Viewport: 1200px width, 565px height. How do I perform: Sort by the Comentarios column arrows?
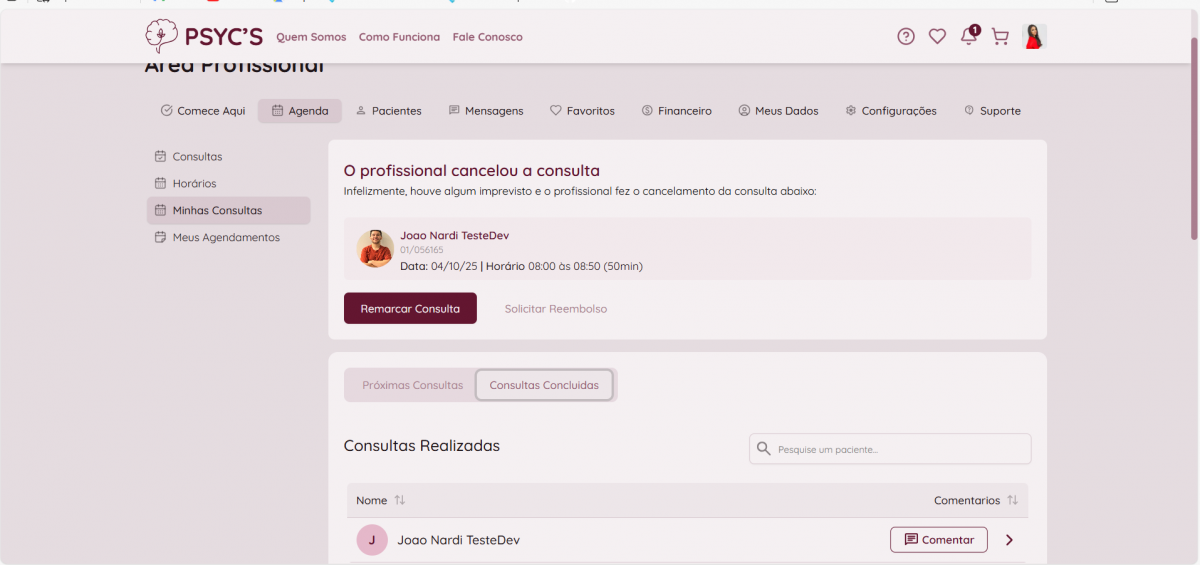(1012, 500)
